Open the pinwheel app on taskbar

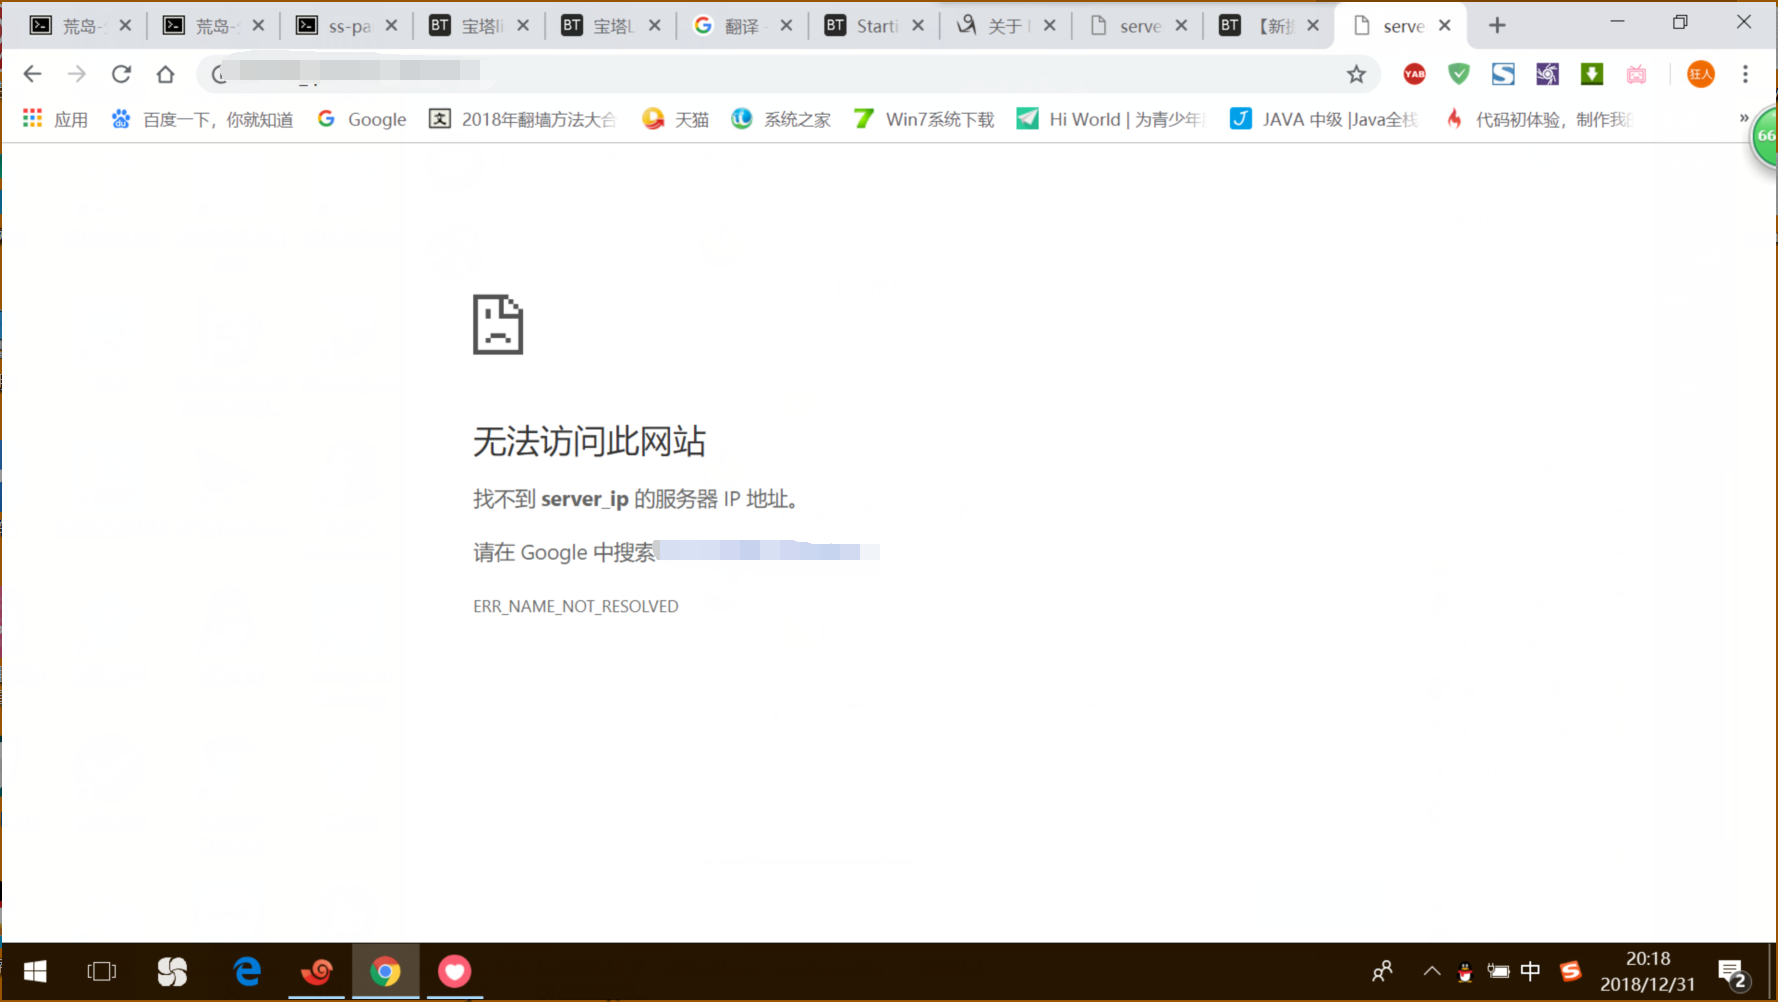point(173,971)
